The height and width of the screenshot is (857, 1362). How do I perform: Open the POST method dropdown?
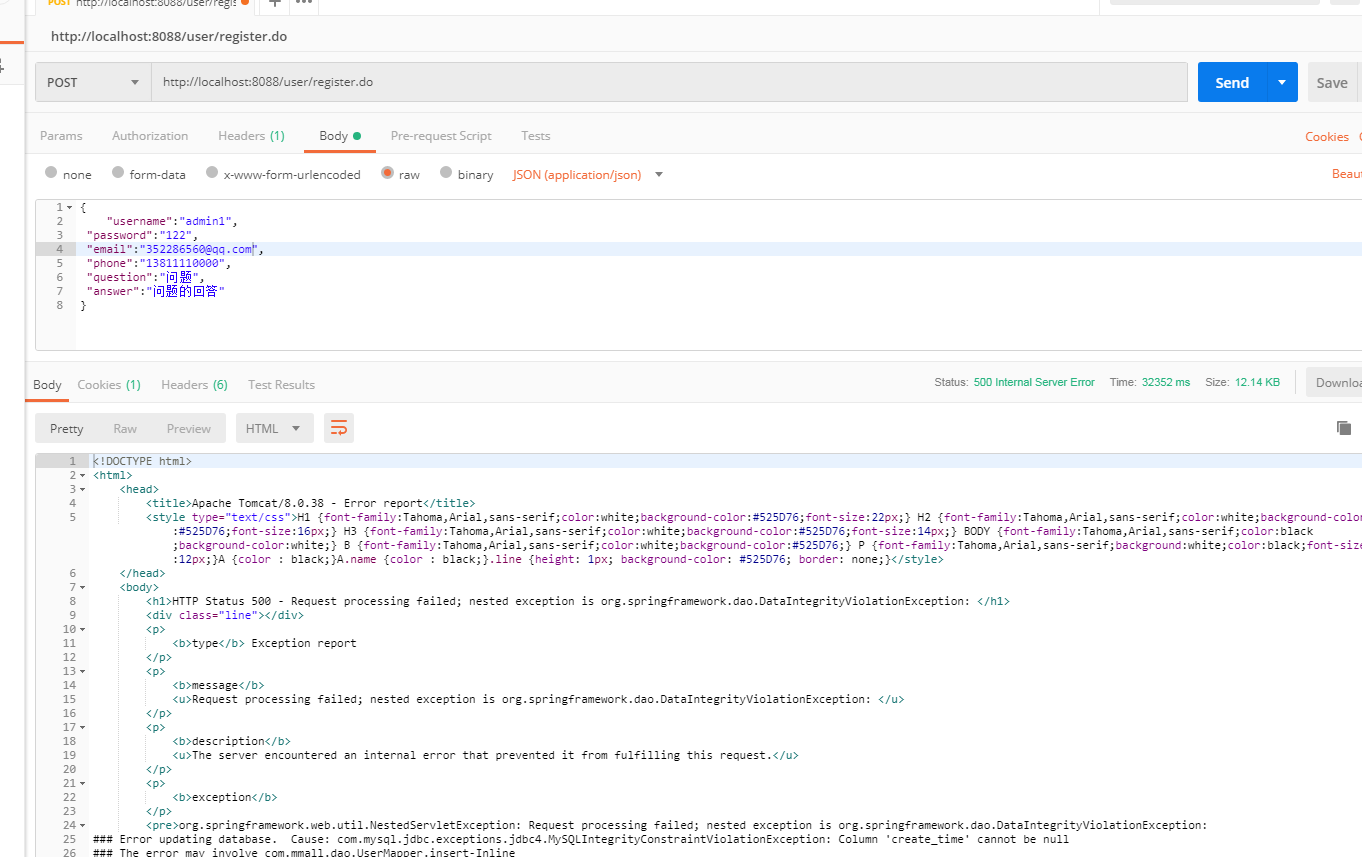pos(93,82)
